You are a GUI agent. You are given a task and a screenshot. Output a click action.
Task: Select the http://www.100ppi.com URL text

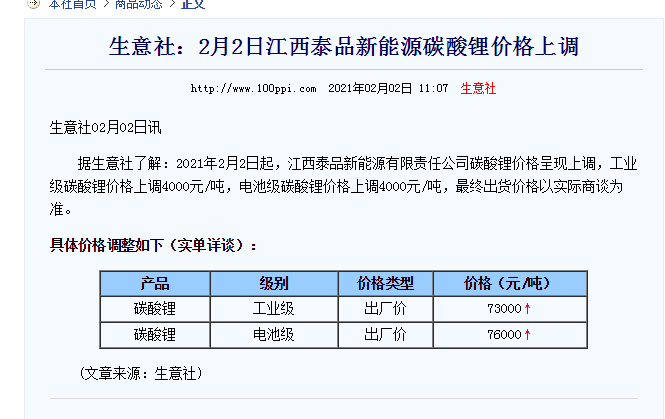pos(253,88)
